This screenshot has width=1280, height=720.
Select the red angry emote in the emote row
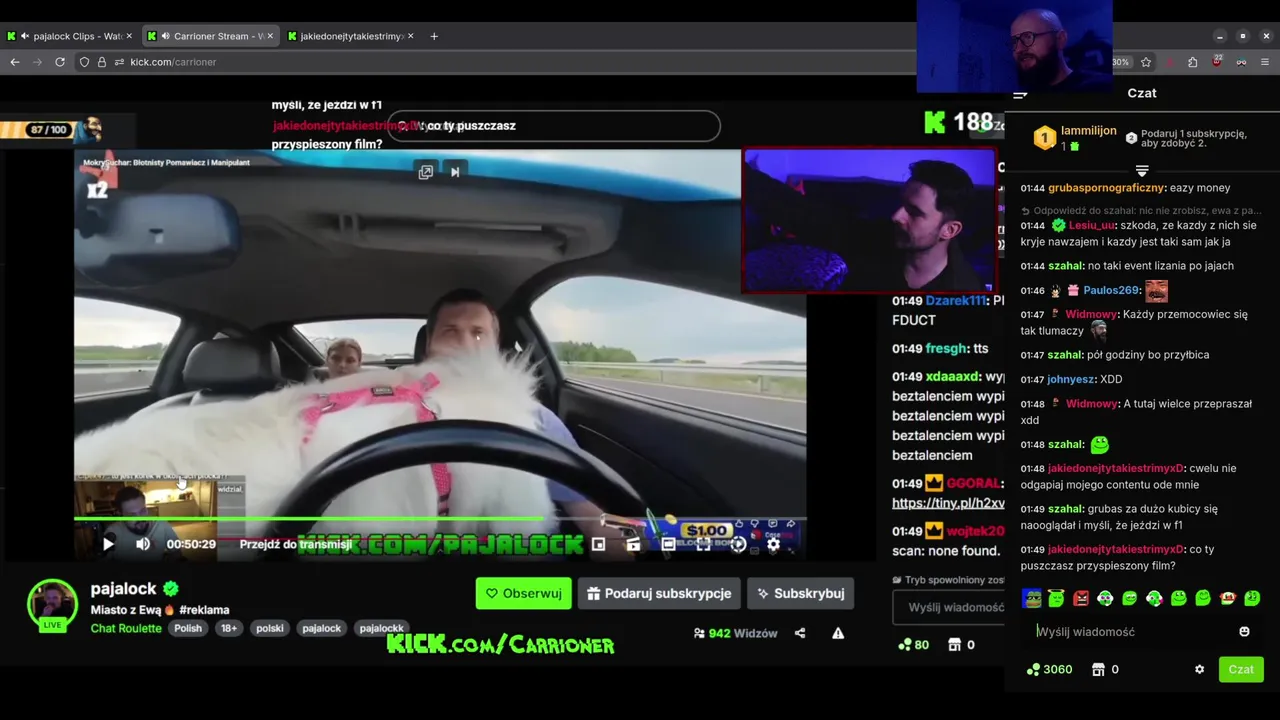coord(1081,598)
